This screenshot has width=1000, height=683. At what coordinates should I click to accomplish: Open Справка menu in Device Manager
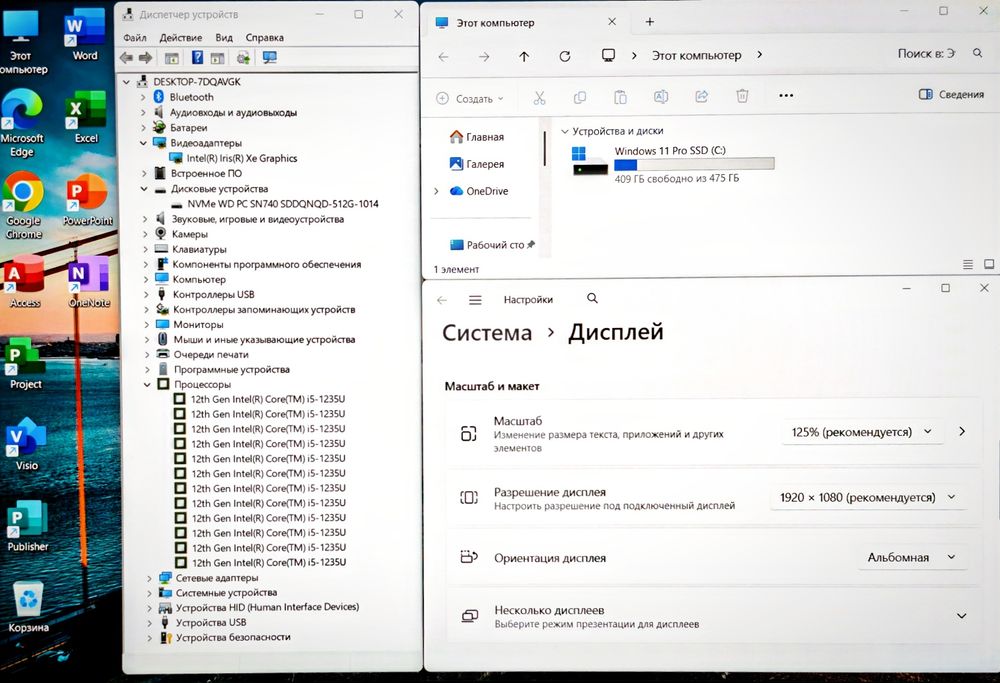coord(265,38)
